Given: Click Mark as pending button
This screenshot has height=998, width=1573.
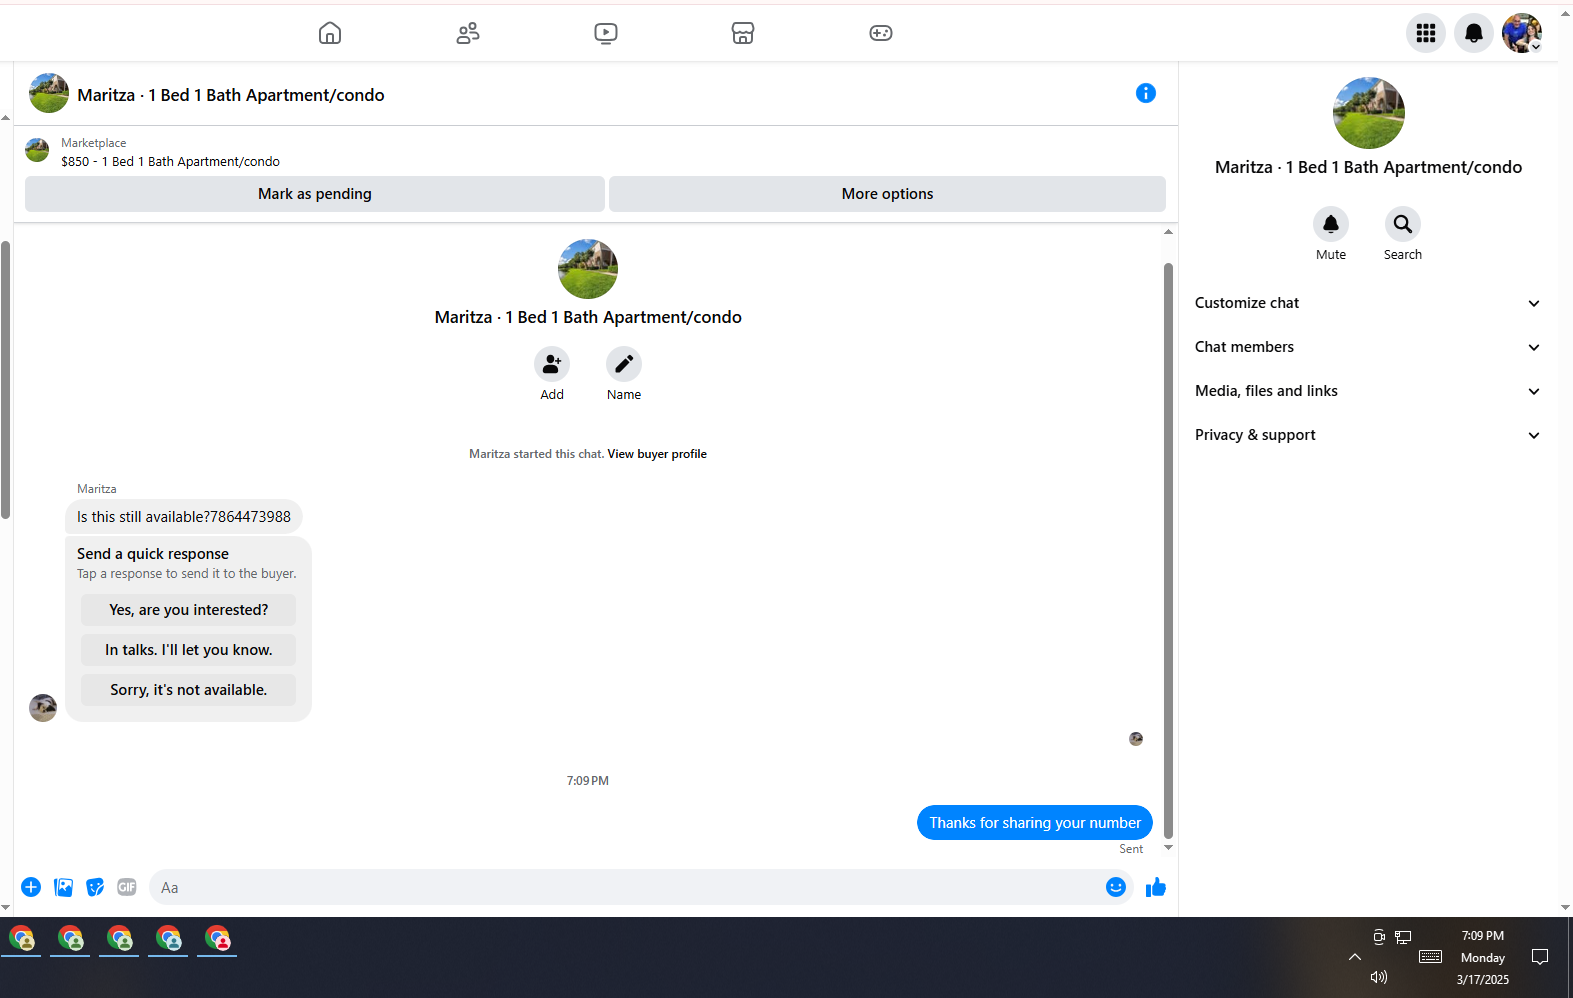Looking at the screenshot, I should 315,194.
